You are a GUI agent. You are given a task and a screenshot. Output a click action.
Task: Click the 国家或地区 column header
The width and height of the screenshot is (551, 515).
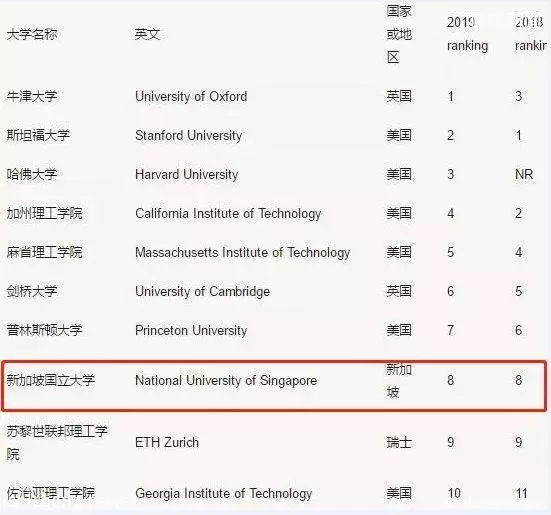[399, 34]
